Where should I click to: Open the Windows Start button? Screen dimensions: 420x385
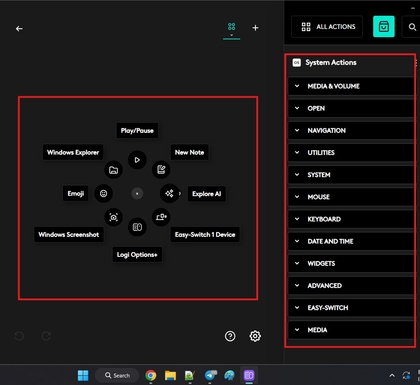click(83, 375)
